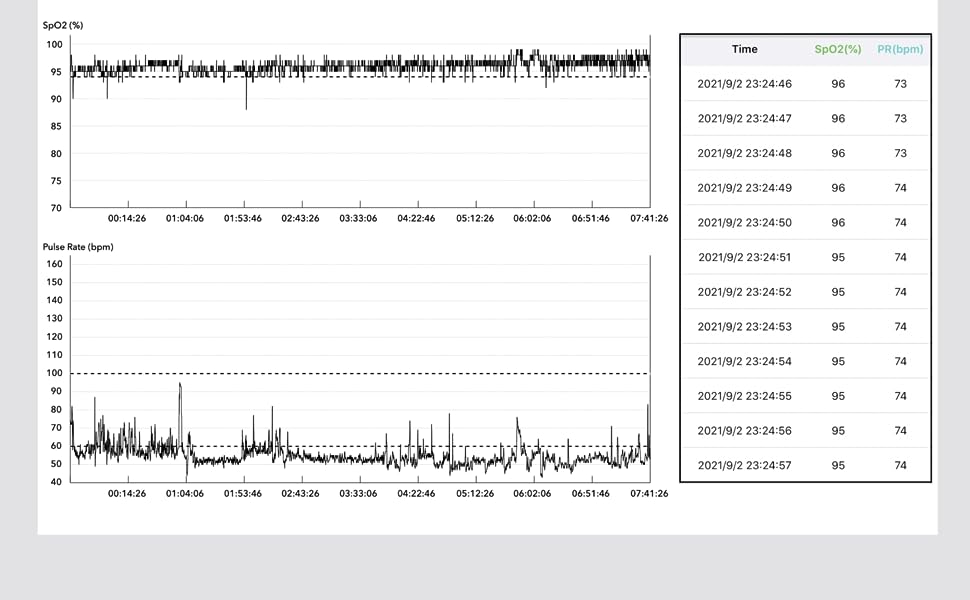This screenshot has width=970, height=600.
Task: Click SpO2 value 96 in the 23:24:48 row
Action: tap(838, 153)
